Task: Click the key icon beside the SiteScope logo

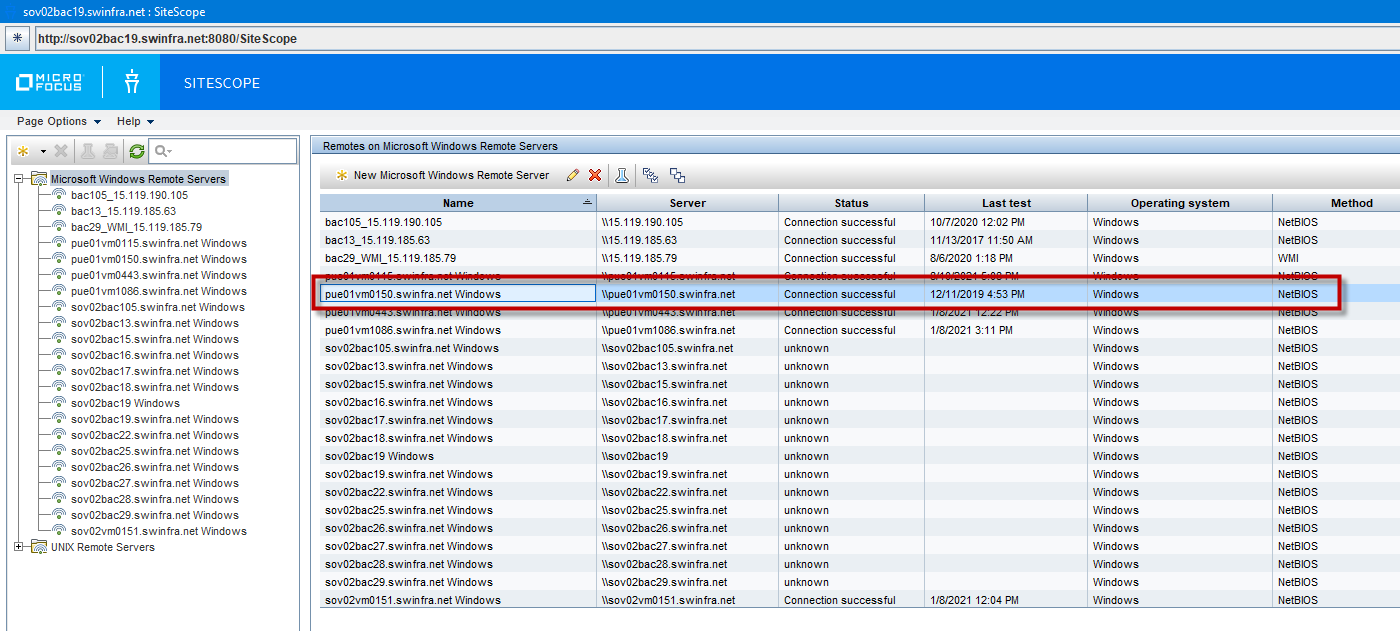Action: (132, 83)
